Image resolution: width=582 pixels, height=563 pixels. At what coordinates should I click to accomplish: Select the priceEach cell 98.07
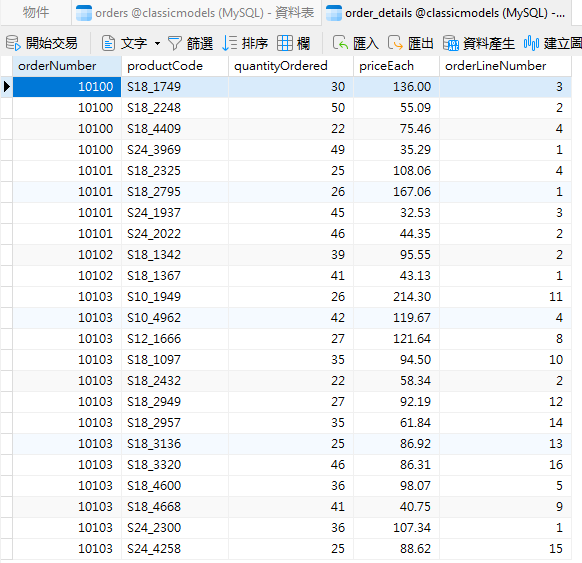[396, 486]
